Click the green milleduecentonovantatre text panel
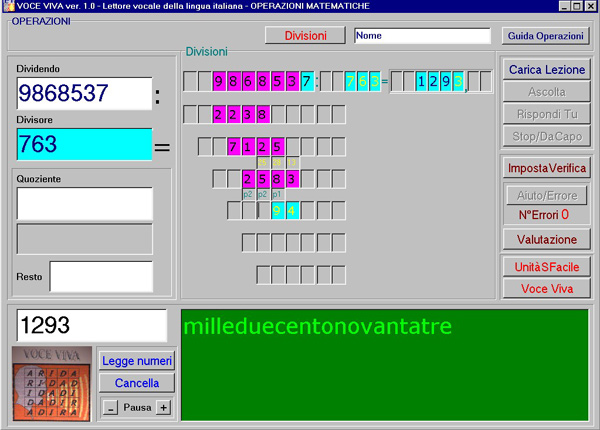 (384, 365)
